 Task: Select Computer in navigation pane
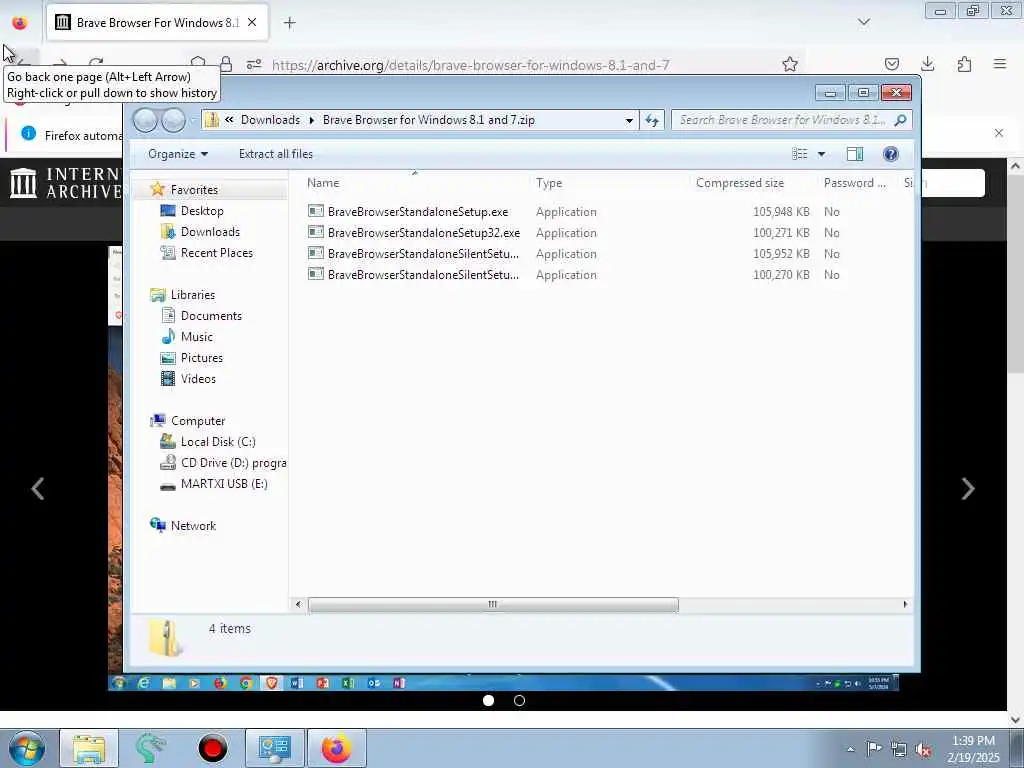[x=197, y=421]
